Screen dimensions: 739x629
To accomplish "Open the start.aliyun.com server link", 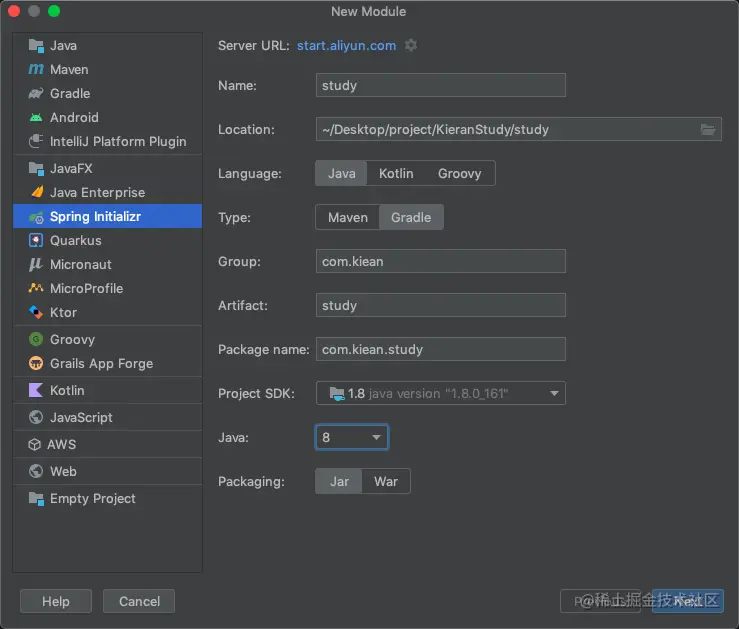I will [346, 45].
